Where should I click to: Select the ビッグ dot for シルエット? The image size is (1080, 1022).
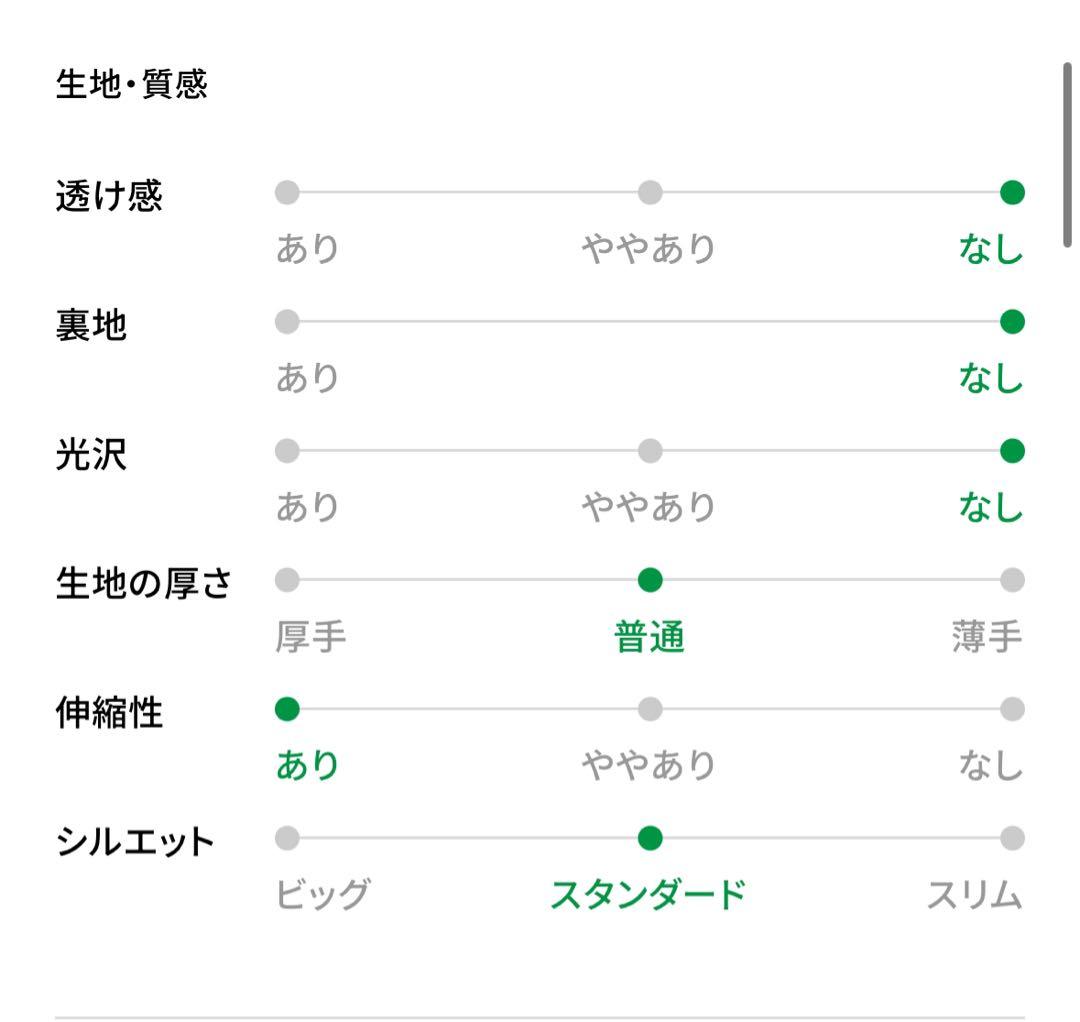click(x=287, y=838)
